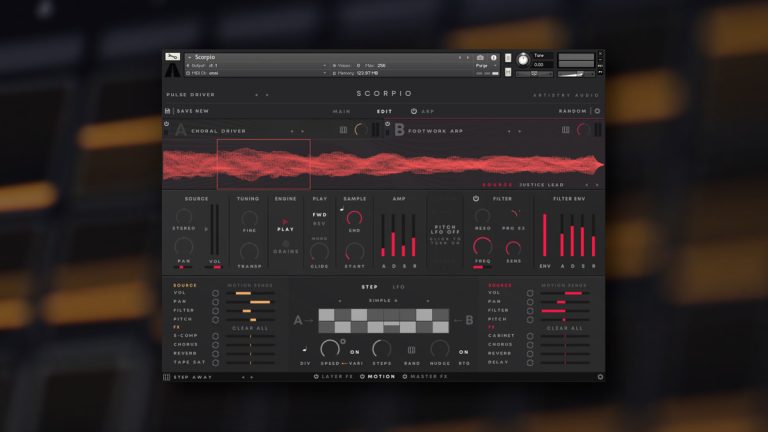Select next PULSE DRIVER preset arrow
Viewport: 768px width, 432px height.
point(267,95)
